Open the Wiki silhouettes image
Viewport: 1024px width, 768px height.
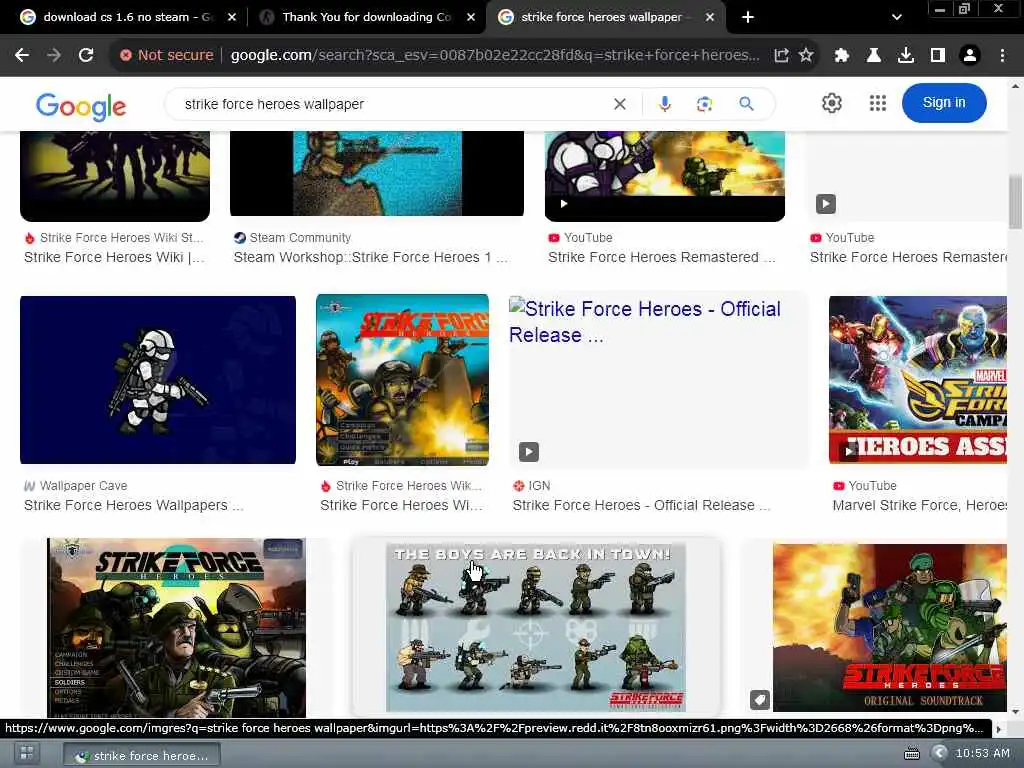pos(115,176)
